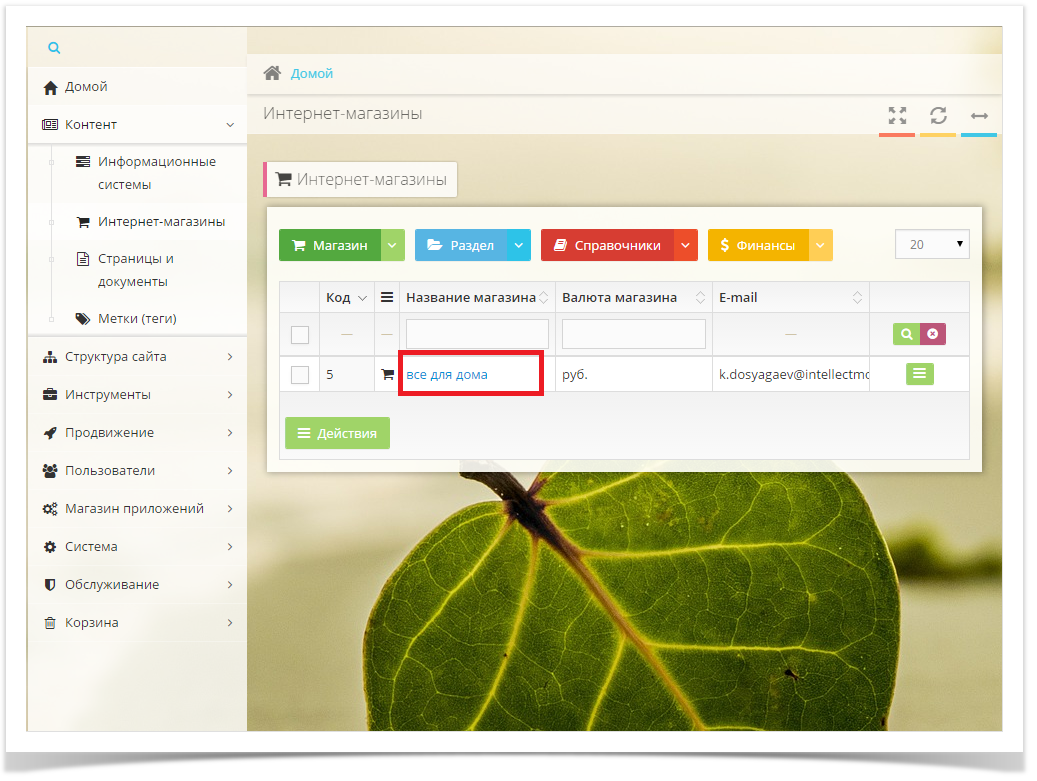Open the все для дома shop link
The image size is (1037, 781).
pos(447,375)
